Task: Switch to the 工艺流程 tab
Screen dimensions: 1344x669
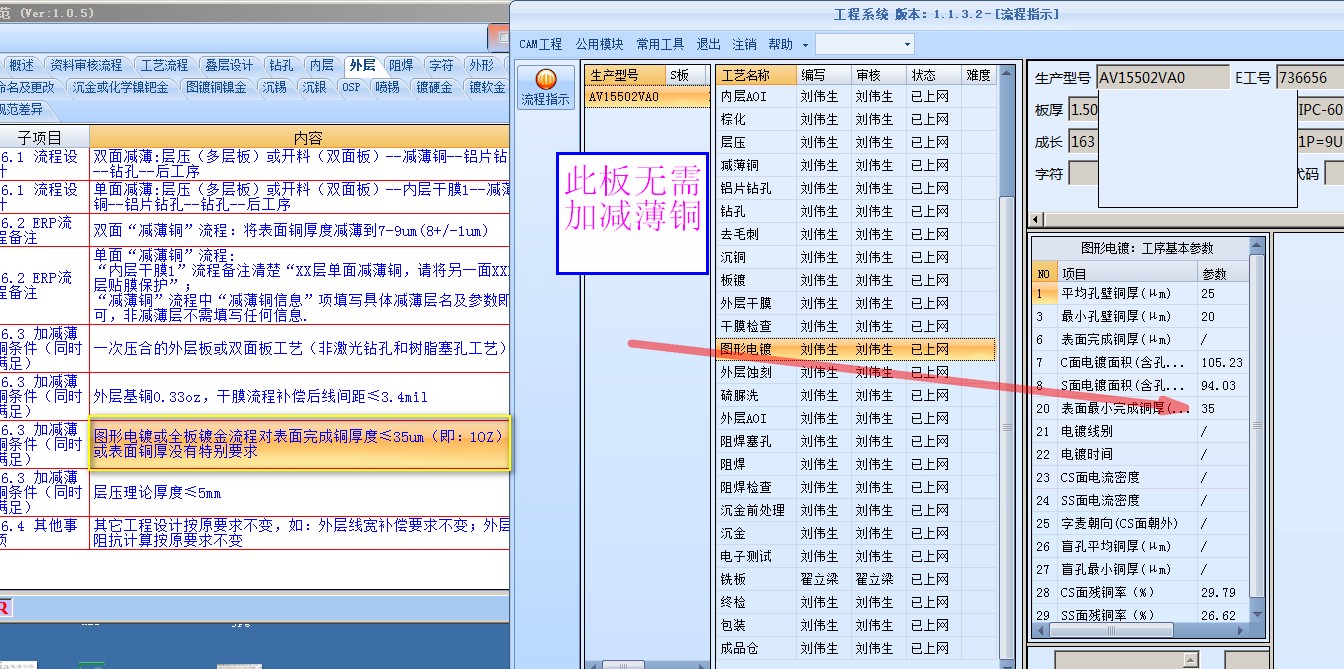Action: click(x=163, y=65)
